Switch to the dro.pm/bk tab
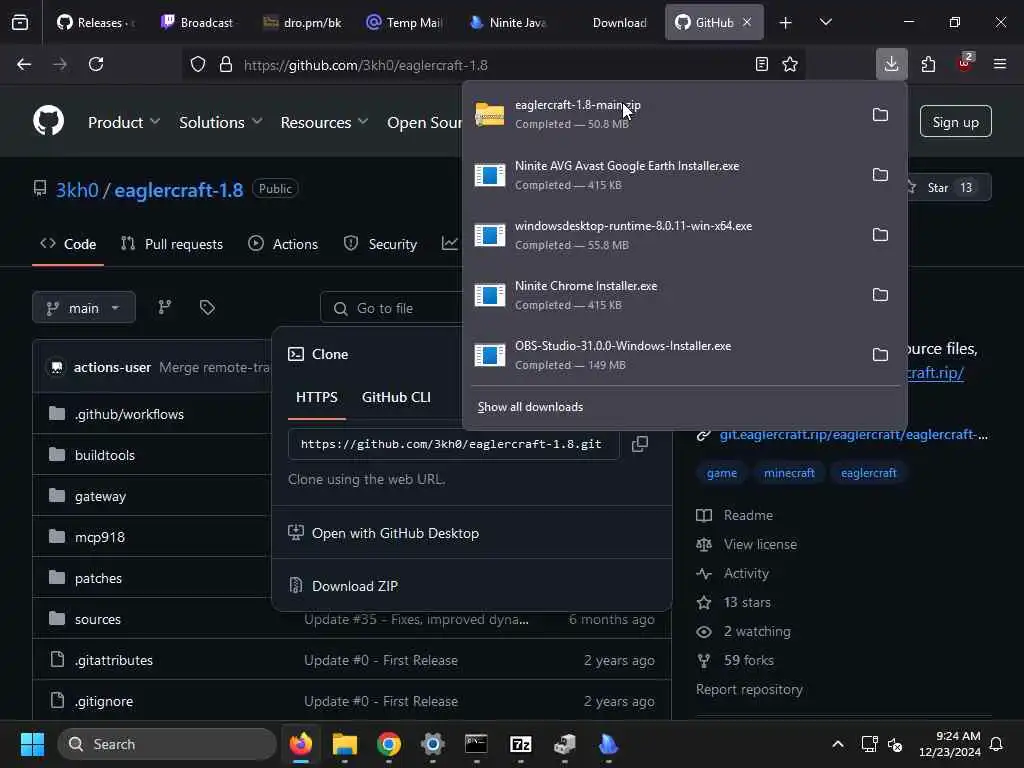Image resolution: width=1024 pixels, height=768 pixels. [x=302, y=23]
